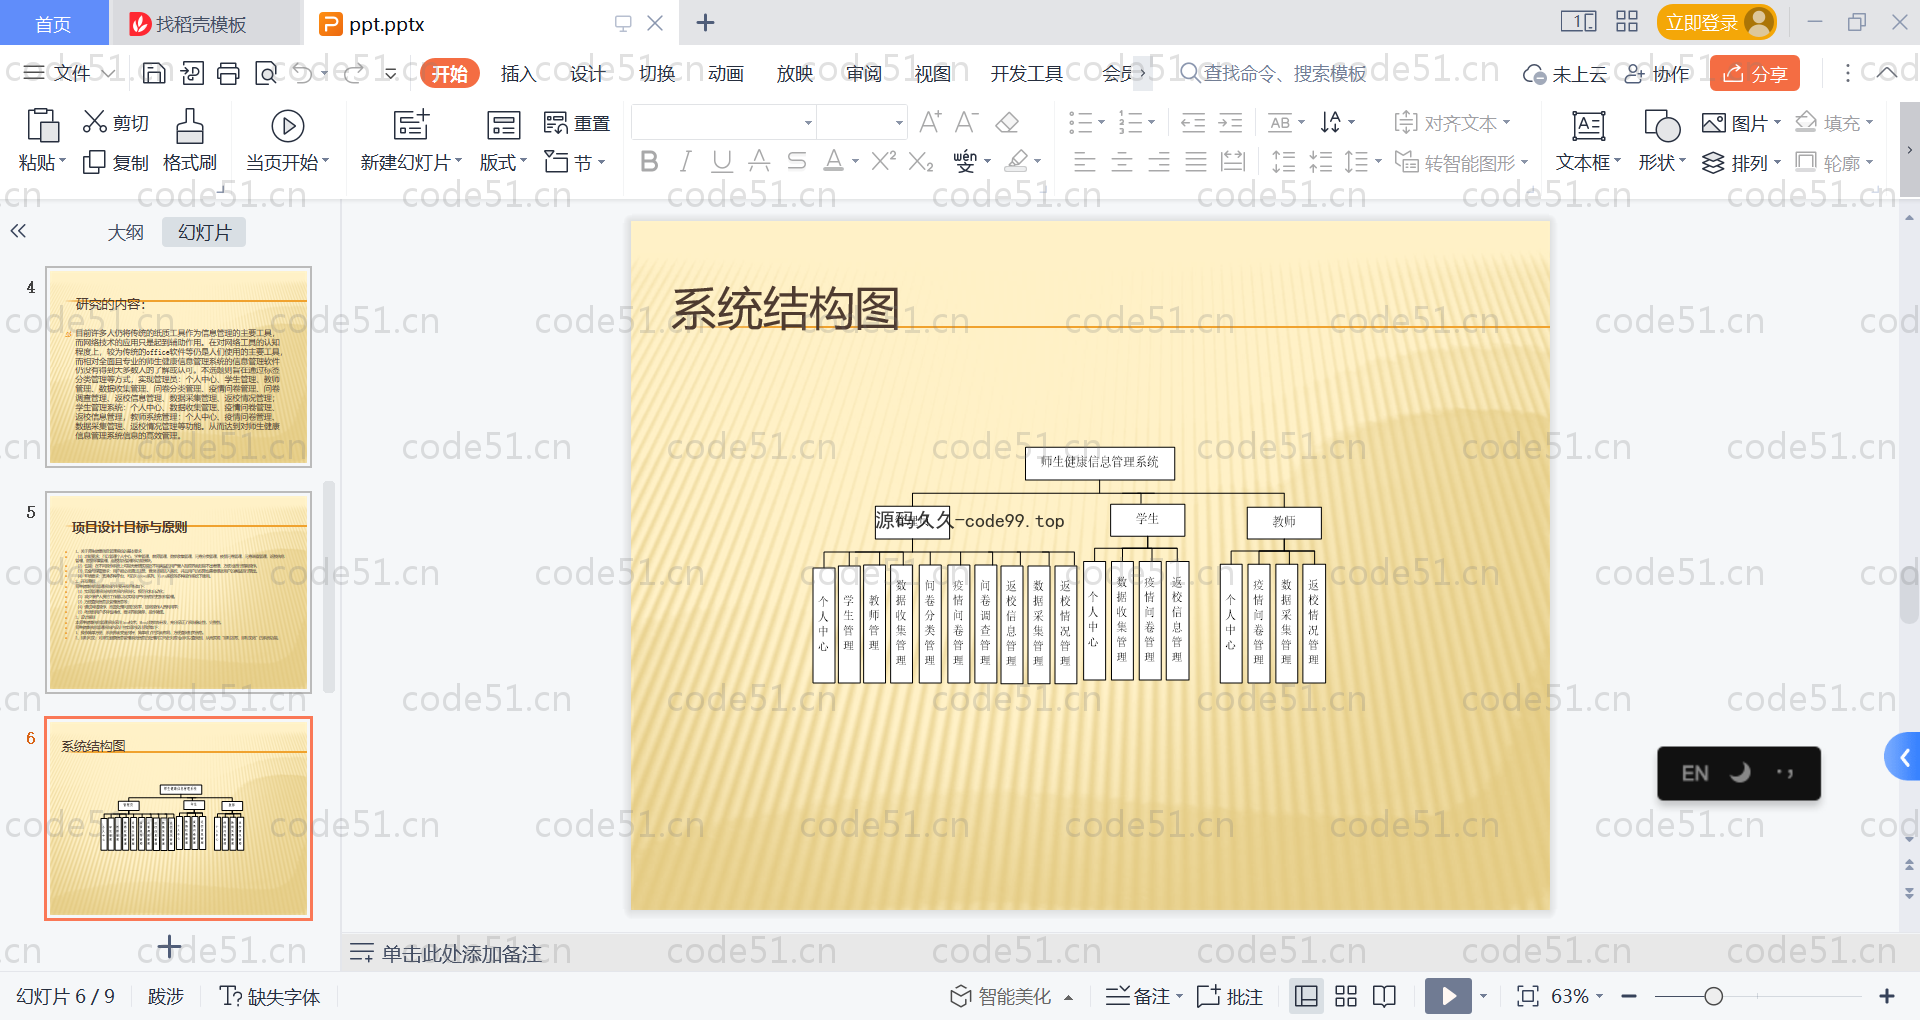Viewport: 1920px width, 1020px height.
Task: Click the zoom in plus button
Action: point(1887,996)
